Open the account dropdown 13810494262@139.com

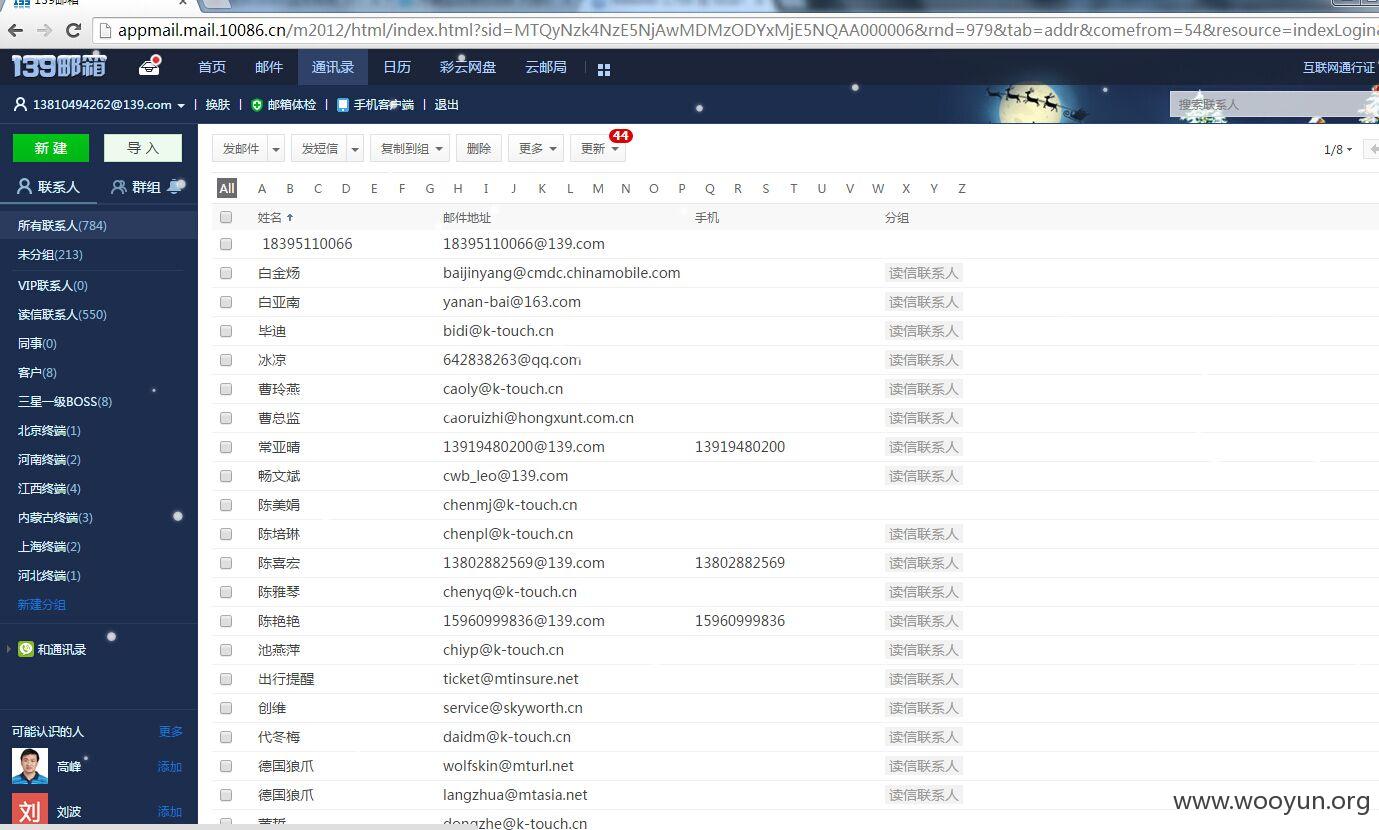point(109,105)
